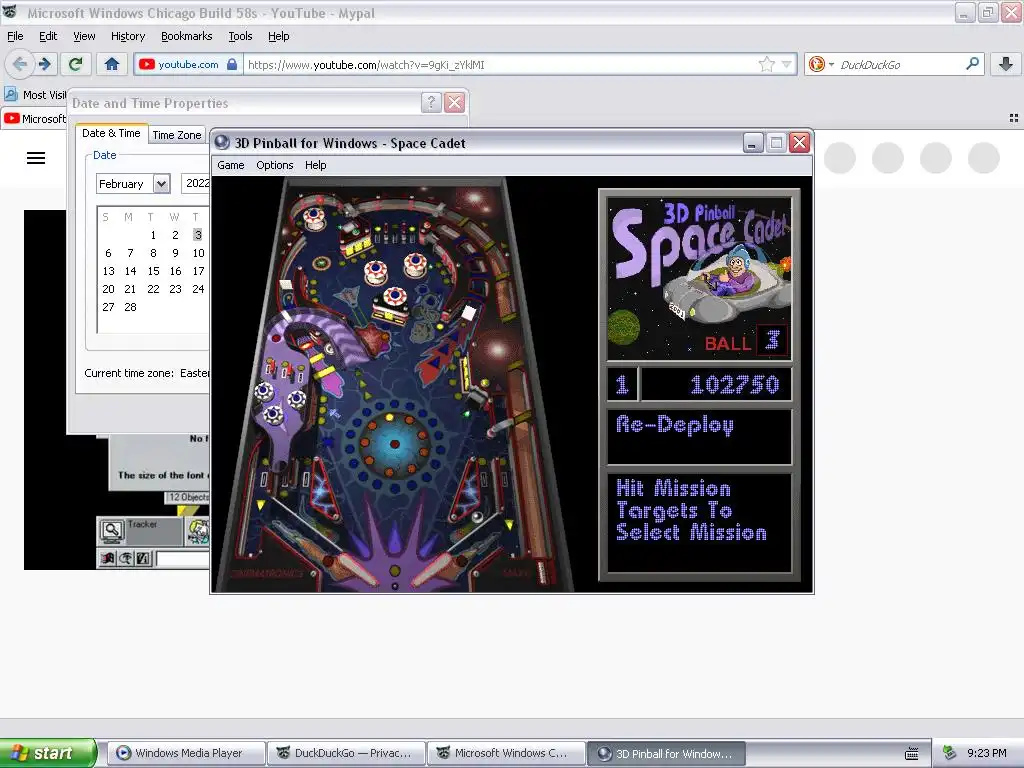Click the Space Cadet logo artwork
Viewport: 1024px width, 768px height.
(x=699, y=279)
